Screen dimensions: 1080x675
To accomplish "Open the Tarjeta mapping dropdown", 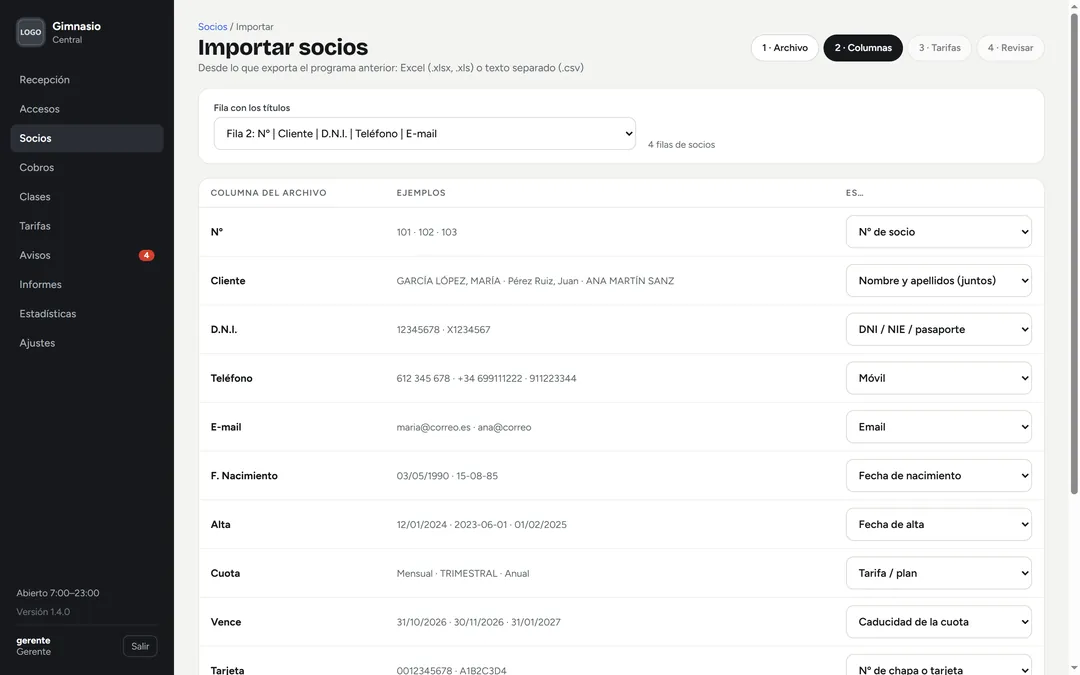I will pyautogui.click(x=938, y=665).
